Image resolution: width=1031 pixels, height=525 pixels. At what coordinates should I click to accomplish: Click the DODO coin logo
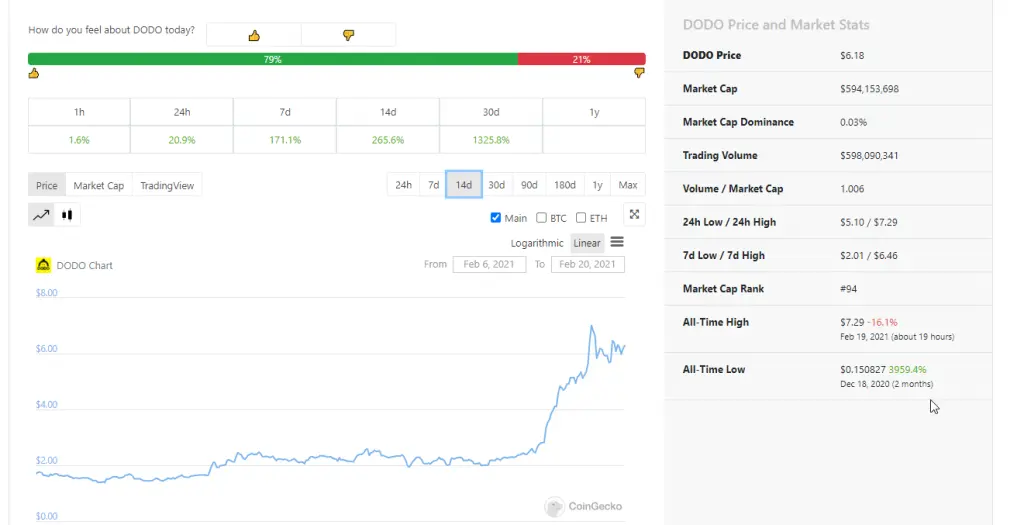[x=43, y=265]
